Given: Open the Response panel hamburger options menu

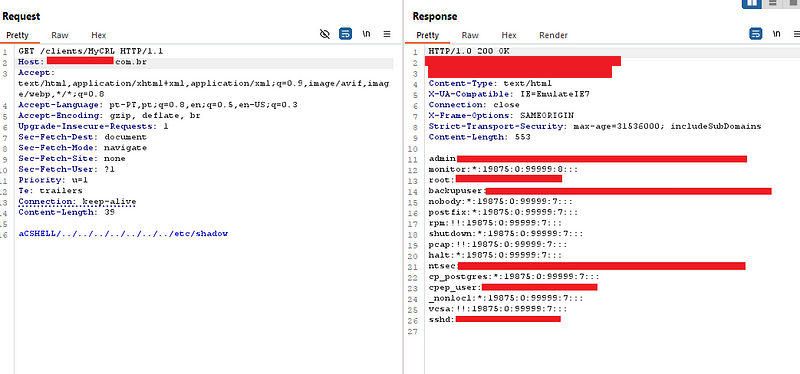Looking at the screenshot, I should pyautogui.click(x=797, y=34).
